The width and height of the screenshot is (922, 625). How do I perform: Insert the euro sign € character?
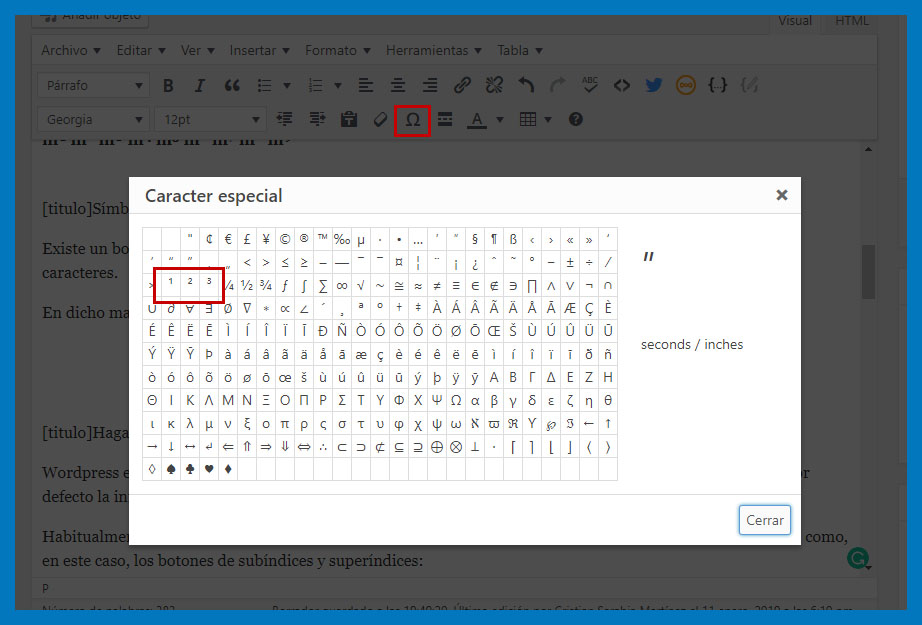(x=228, y=239)
